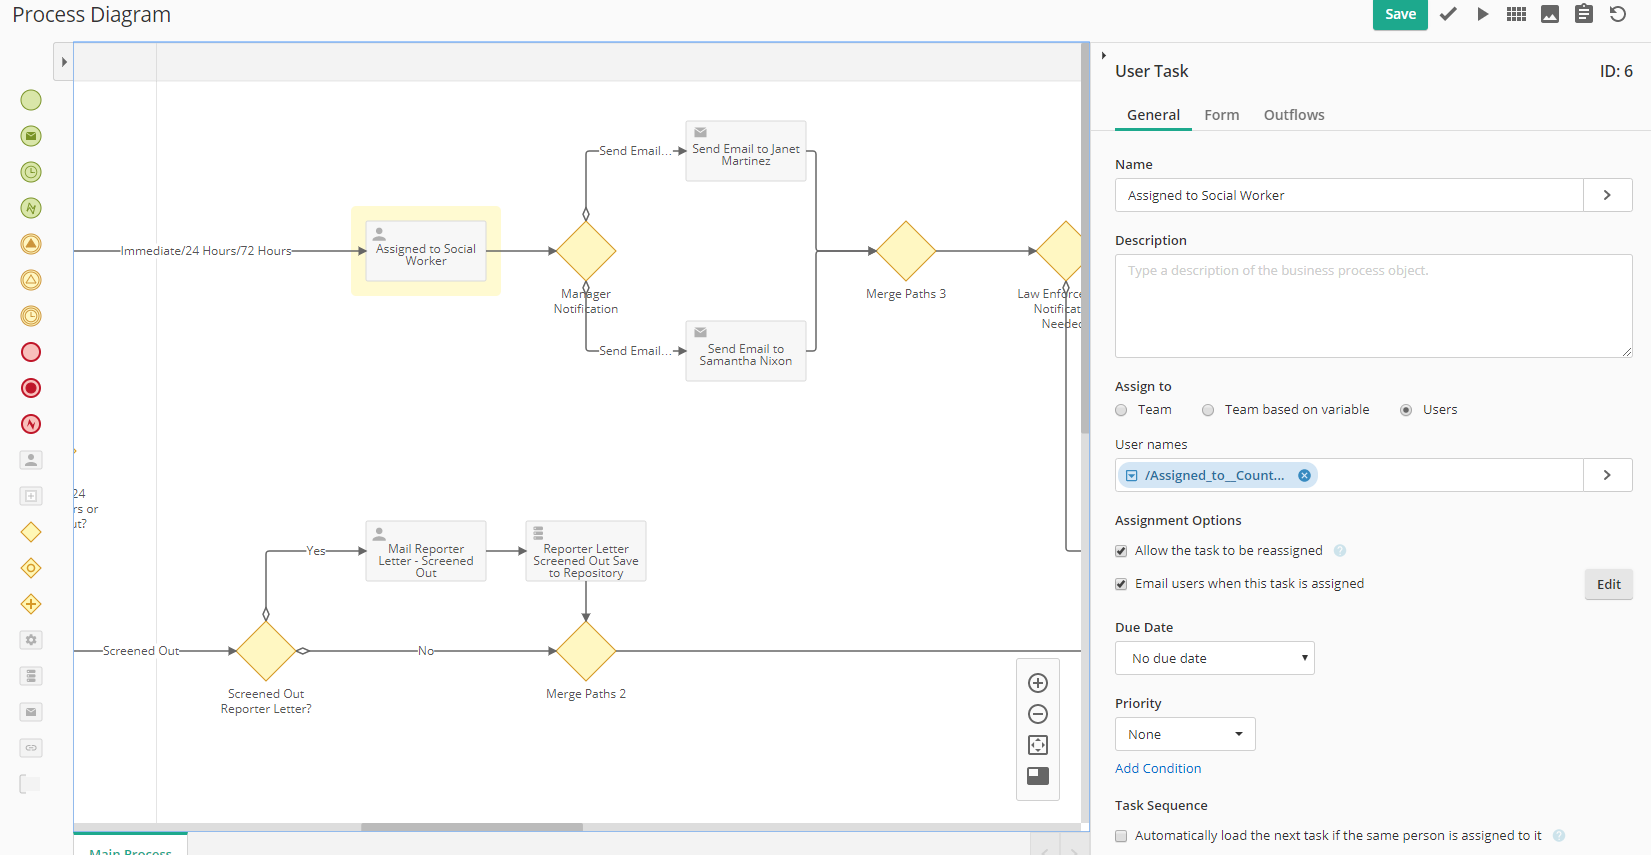
Task: Click the zoom out canvas button
Action: [x=1038, y=714]
